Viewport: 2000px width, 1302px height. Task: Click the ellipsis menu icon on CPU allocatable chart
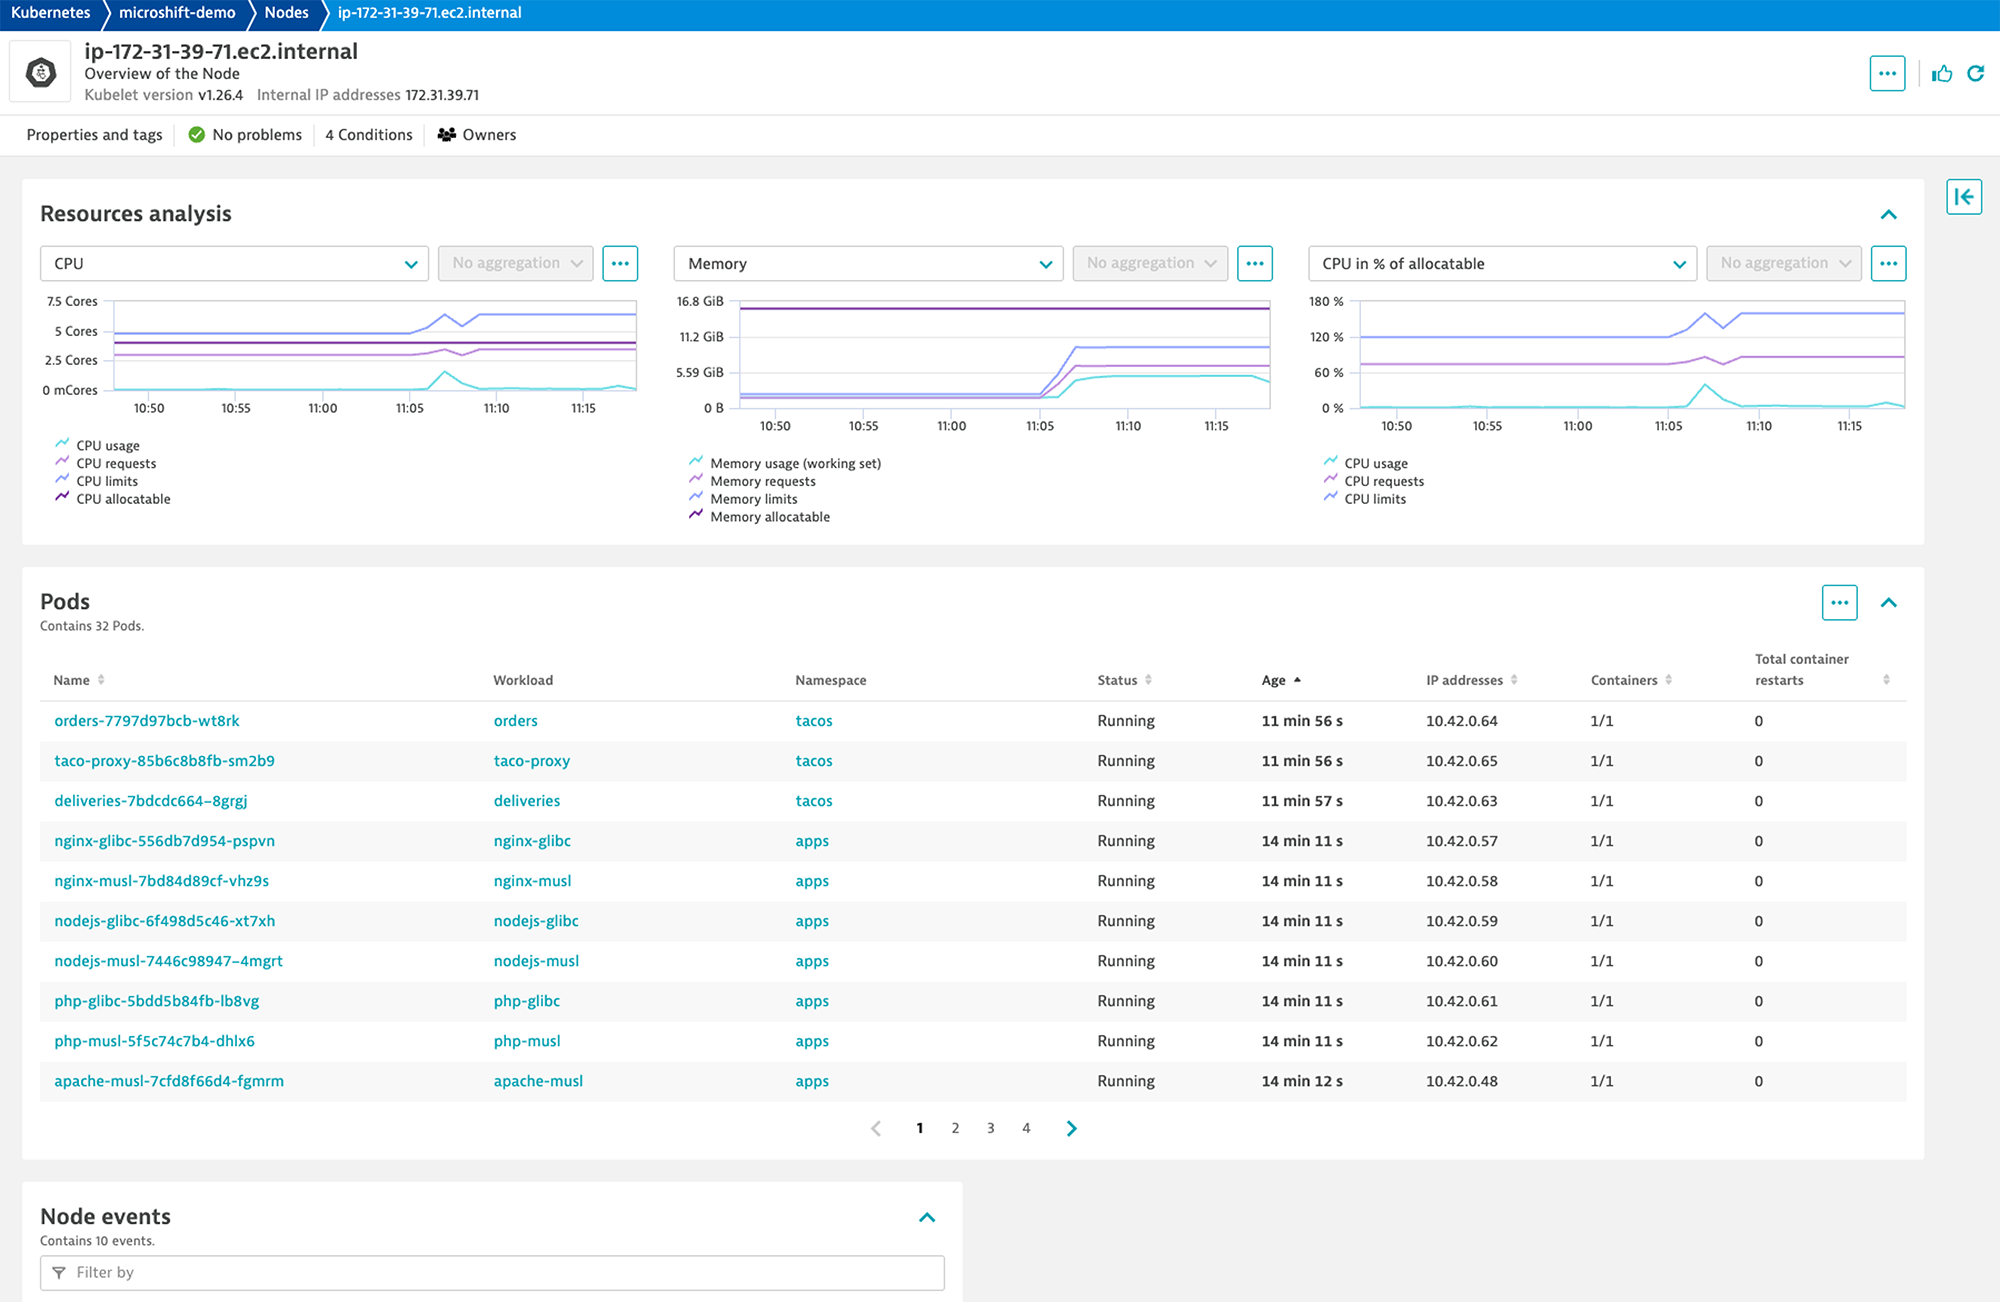pyautogui.click(x=1886, y=262)
